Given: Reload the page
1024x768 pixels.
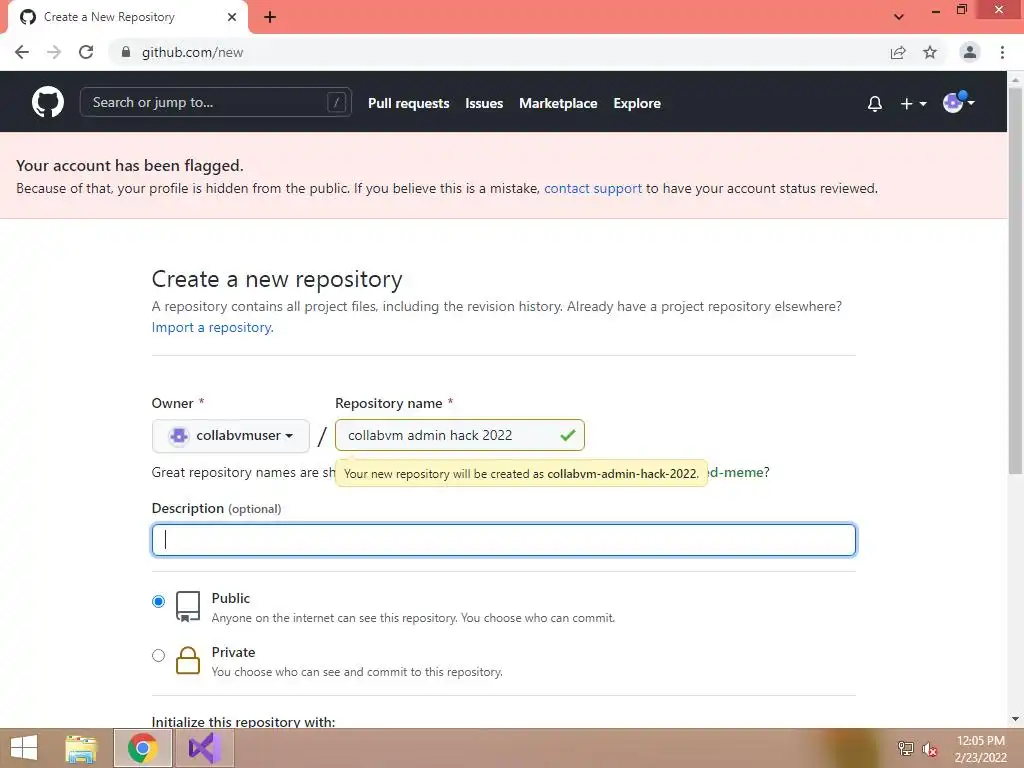Looking at the screenshot, I should click(86, 52).
